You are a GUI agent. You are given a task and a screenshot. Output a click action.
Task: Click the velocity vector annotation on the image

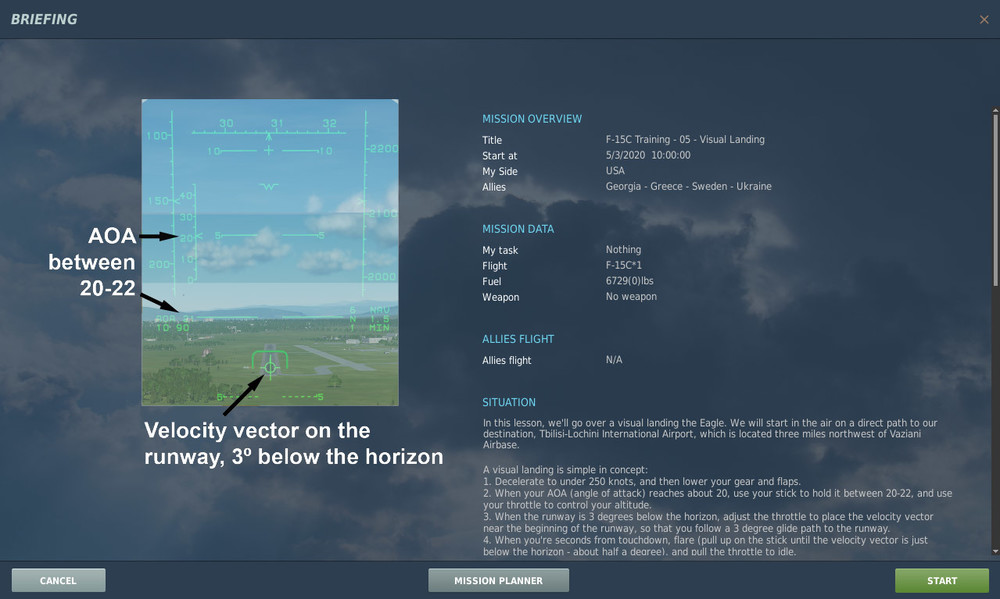pos(295,442)
